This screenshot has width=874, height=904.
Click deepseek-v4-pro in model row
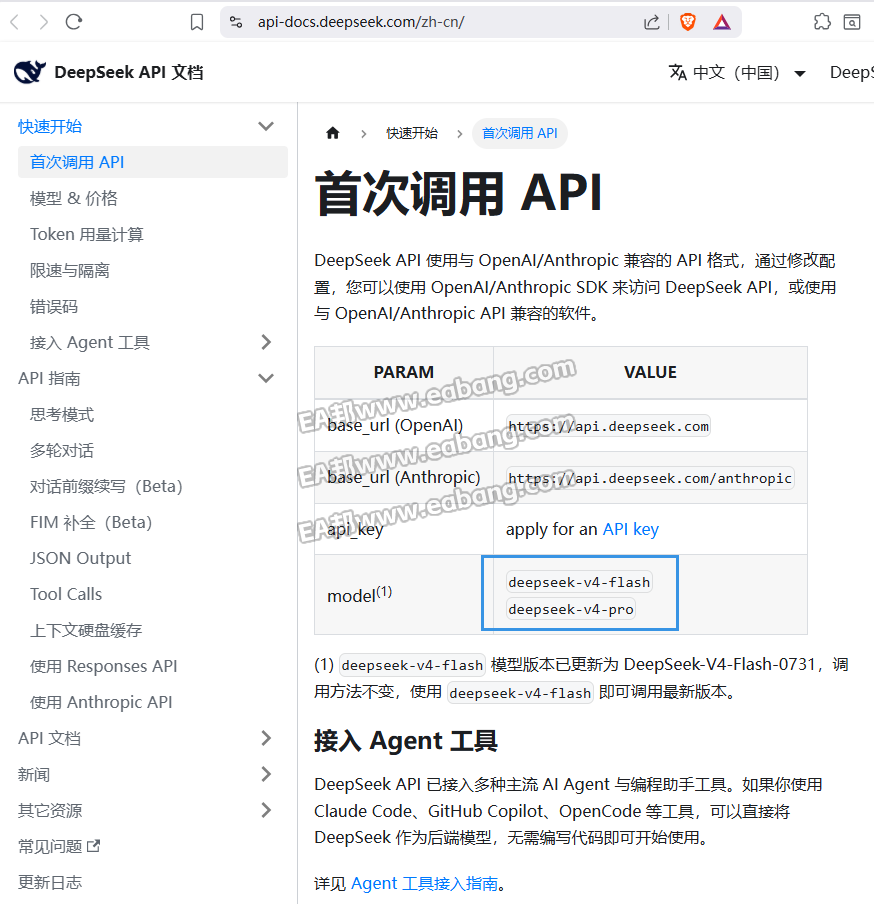tap(571, 609)
